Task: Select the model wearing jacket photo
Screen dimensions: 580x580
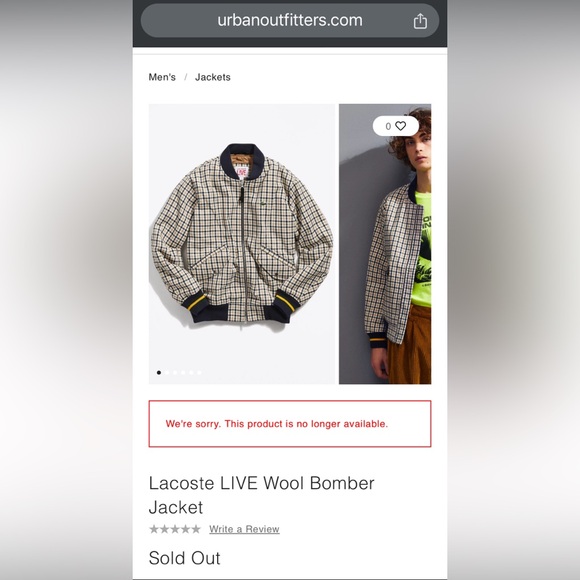Action: click(x=385, y=244)
